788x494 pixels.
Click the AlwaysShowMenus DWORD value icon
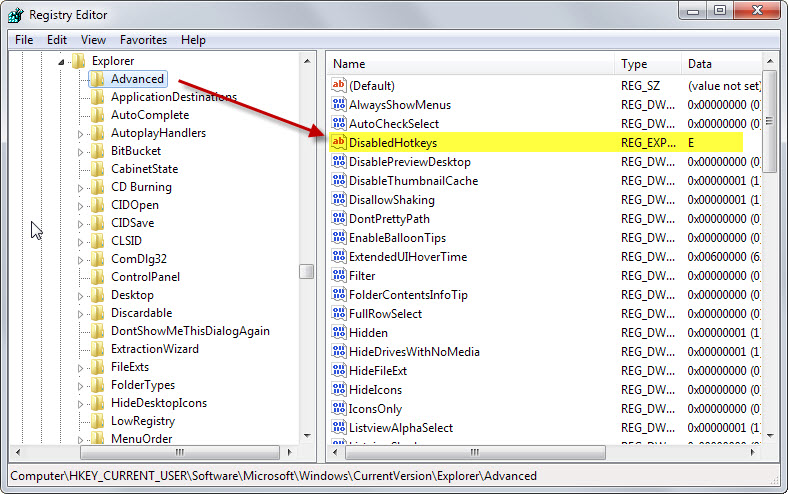339,104
